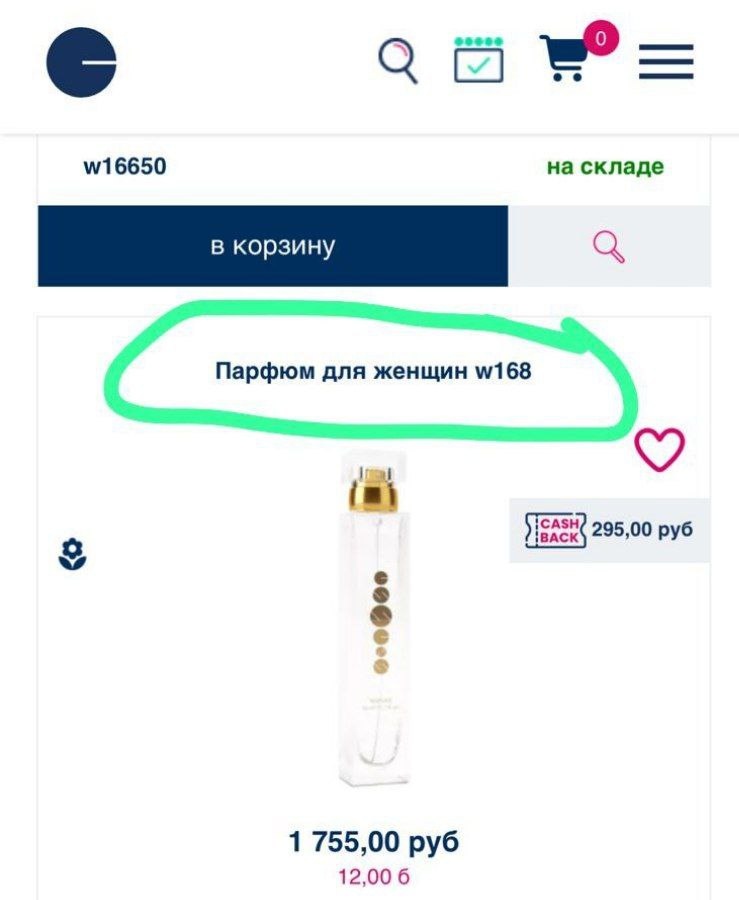Add w16650 to cart with в корзину
The height and width of the screenshot is (900, 739).
[x=273, y=246]
